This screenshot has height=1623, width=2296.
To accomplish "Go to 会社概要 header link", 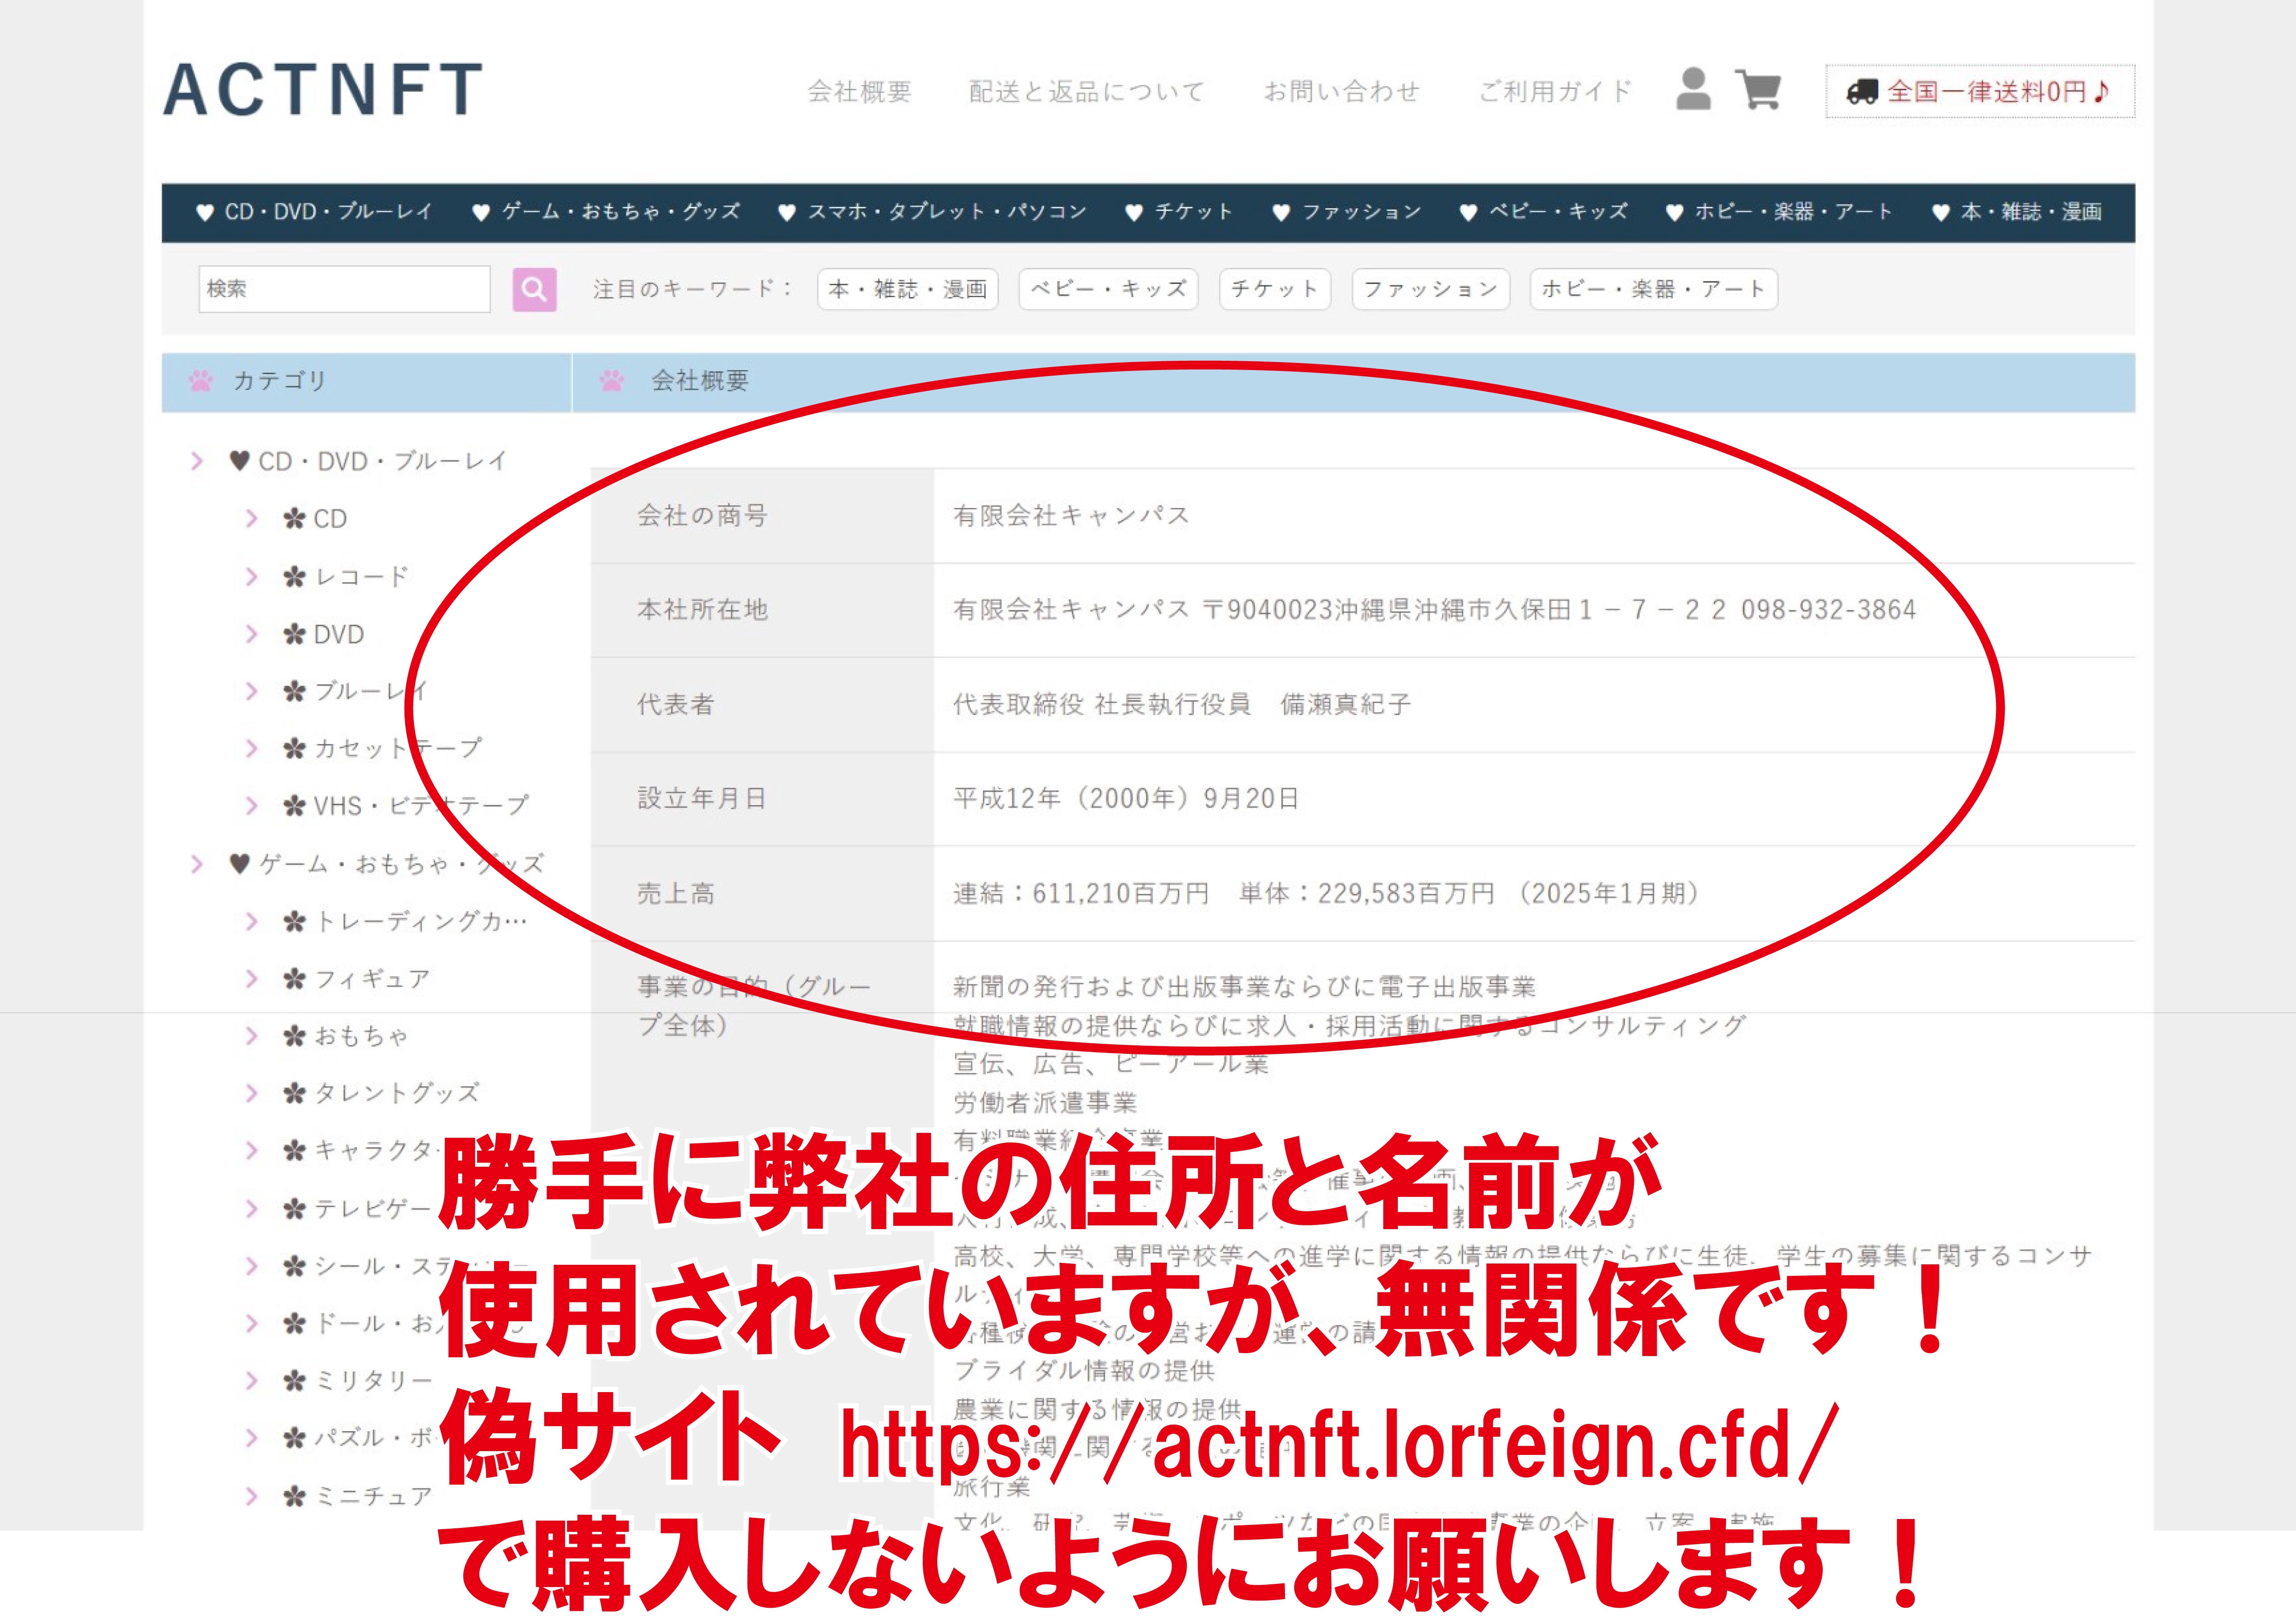I will click(x=860, y=92).
